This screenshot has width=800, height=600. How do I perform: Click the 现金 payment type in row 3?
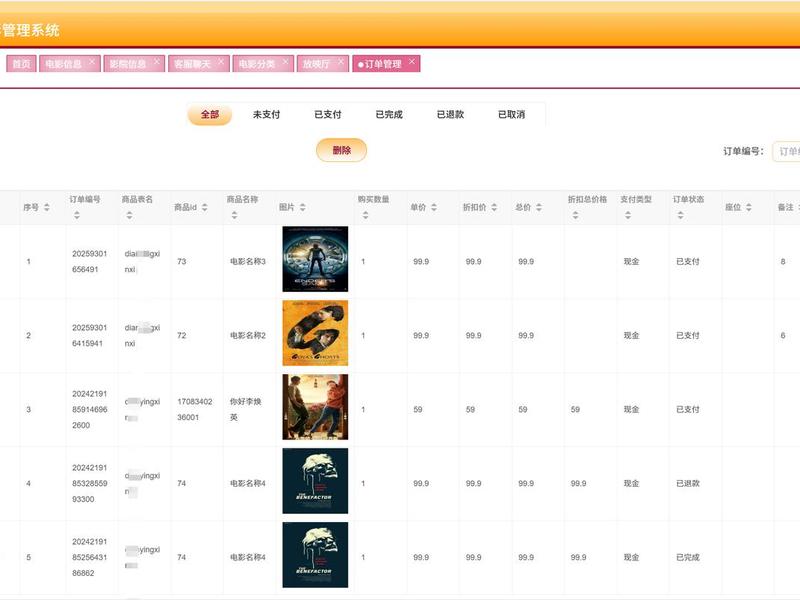click(x=631, y=409)
